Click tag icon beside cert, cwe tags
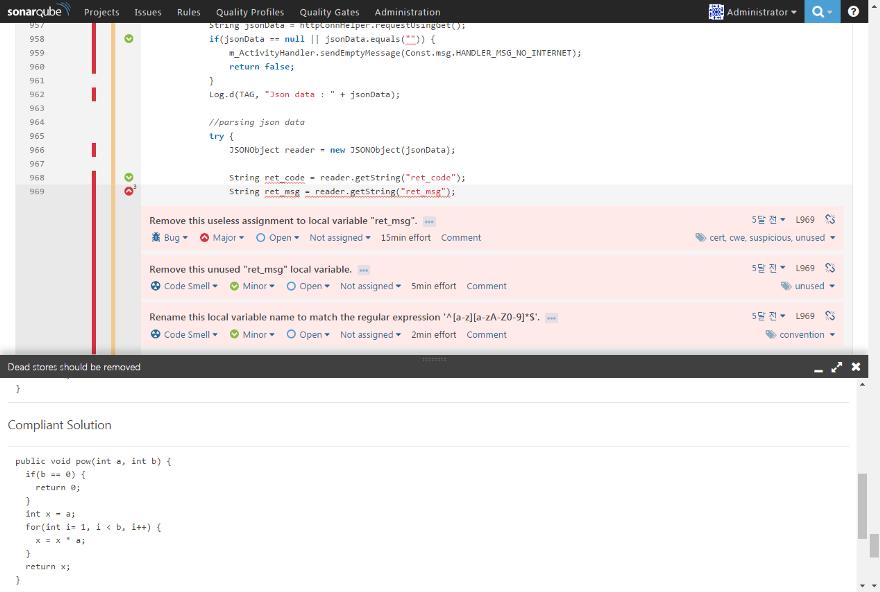Viewport: 880px width, 592px height. pyautogui.click(x=700, y=237)
